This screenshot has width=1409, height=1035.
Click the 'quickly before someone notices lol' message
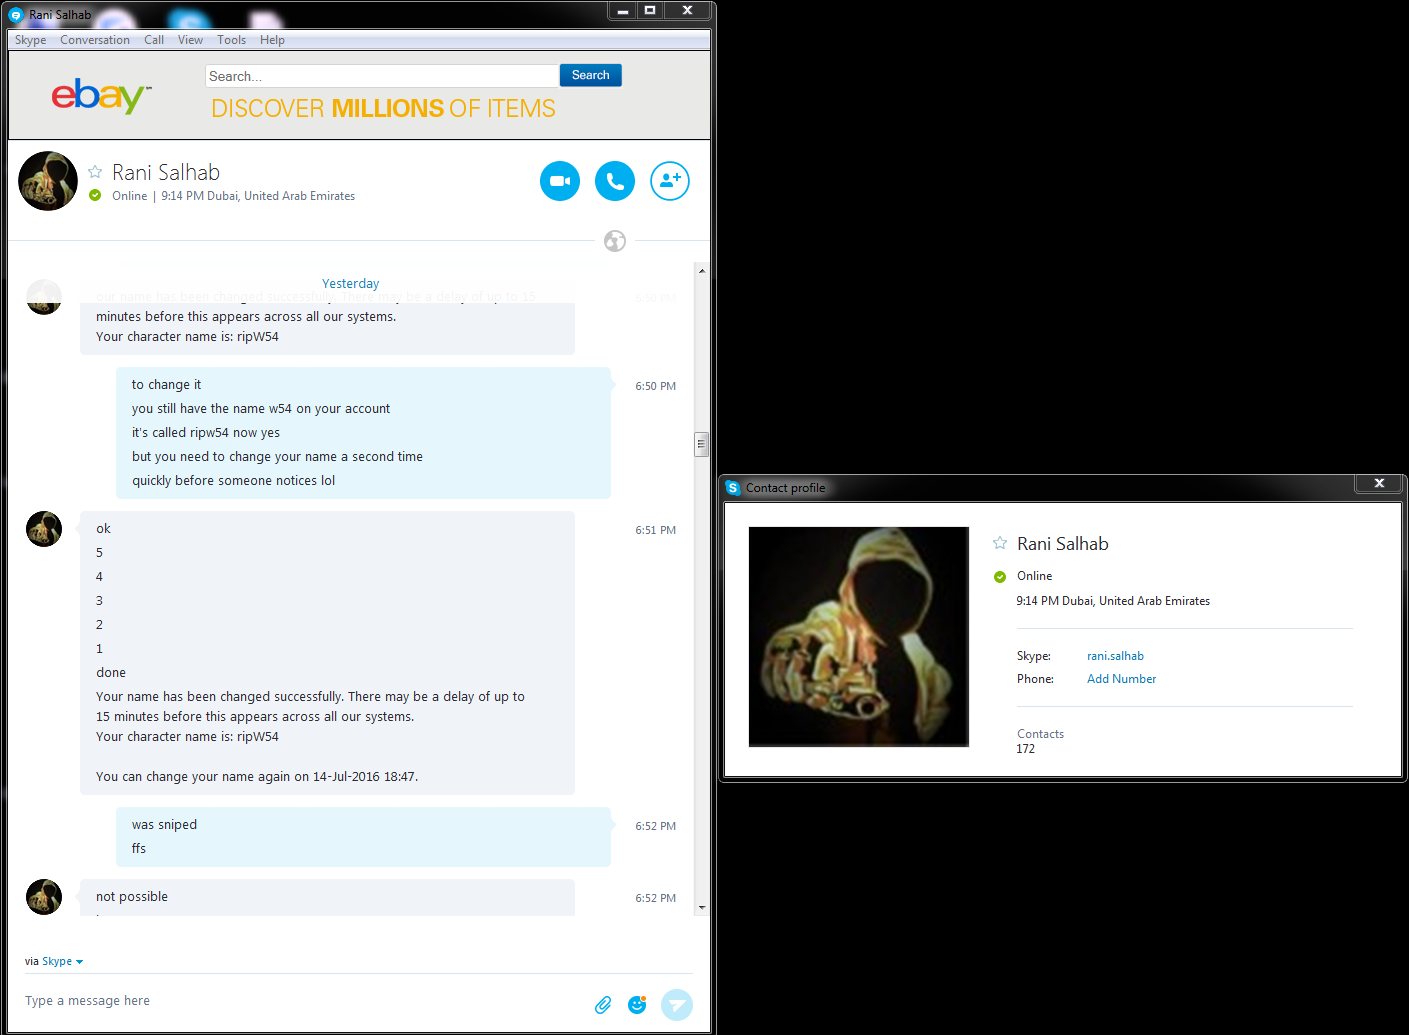(x=233, y=481)
